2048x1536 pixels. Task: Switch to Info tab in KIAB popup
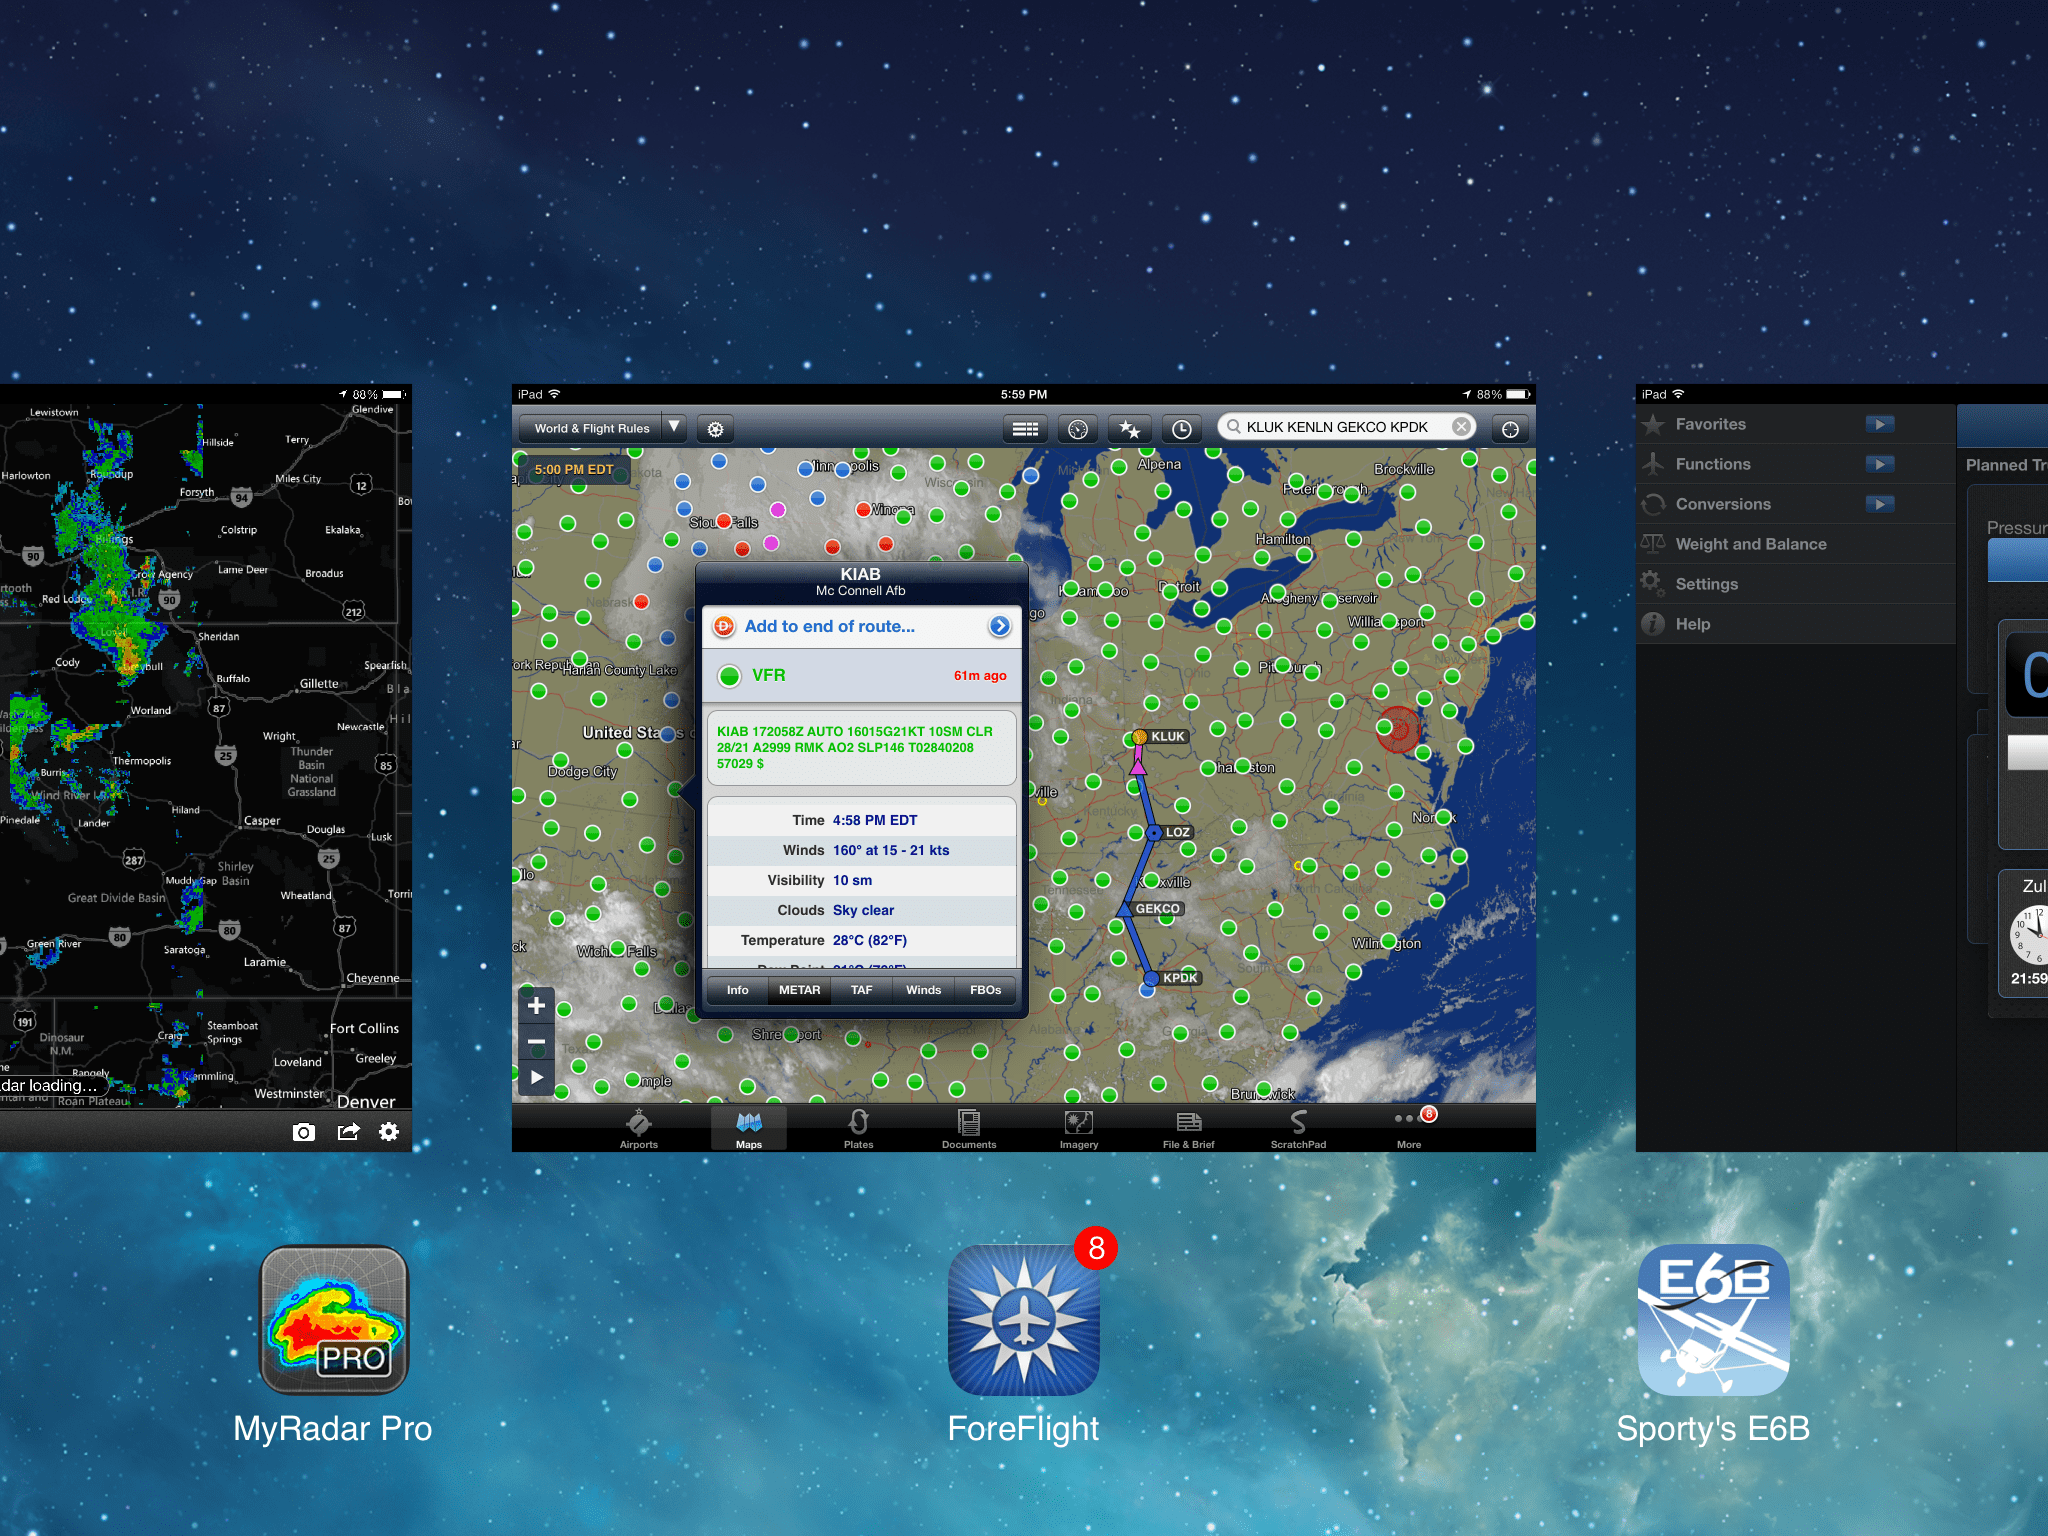pyautogui.click(x=737, y=990)
